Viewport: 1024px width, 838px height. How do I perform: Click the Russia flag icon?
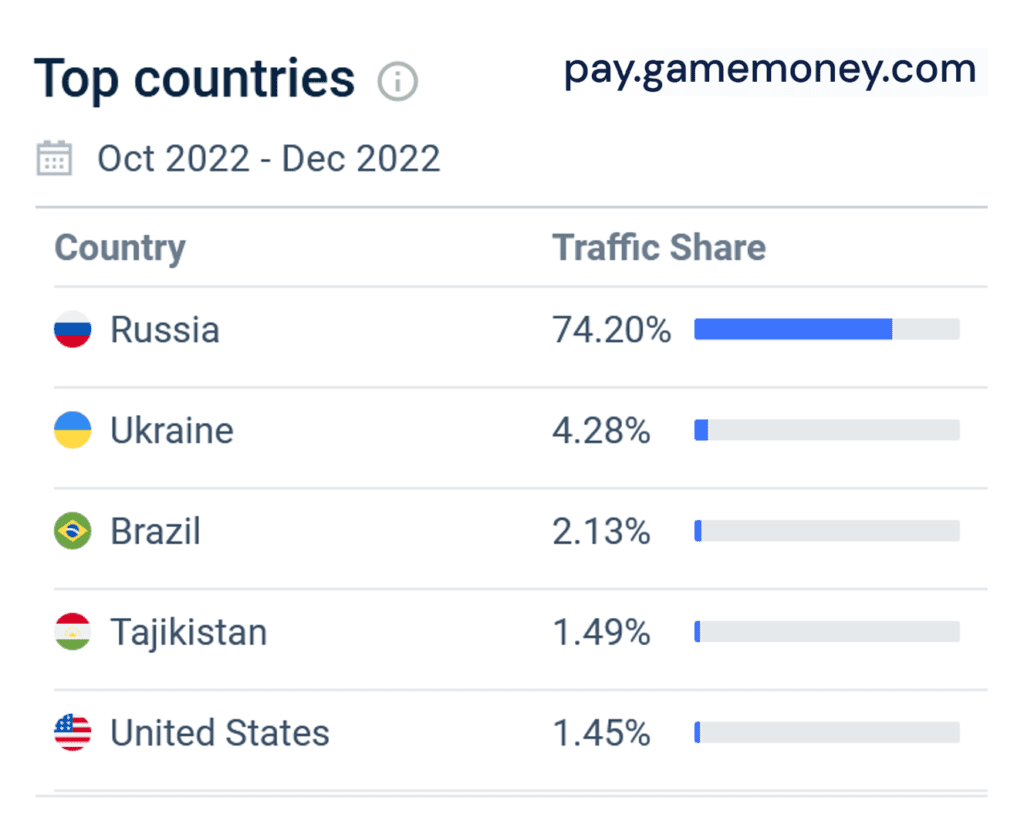[x=72, y=329]
